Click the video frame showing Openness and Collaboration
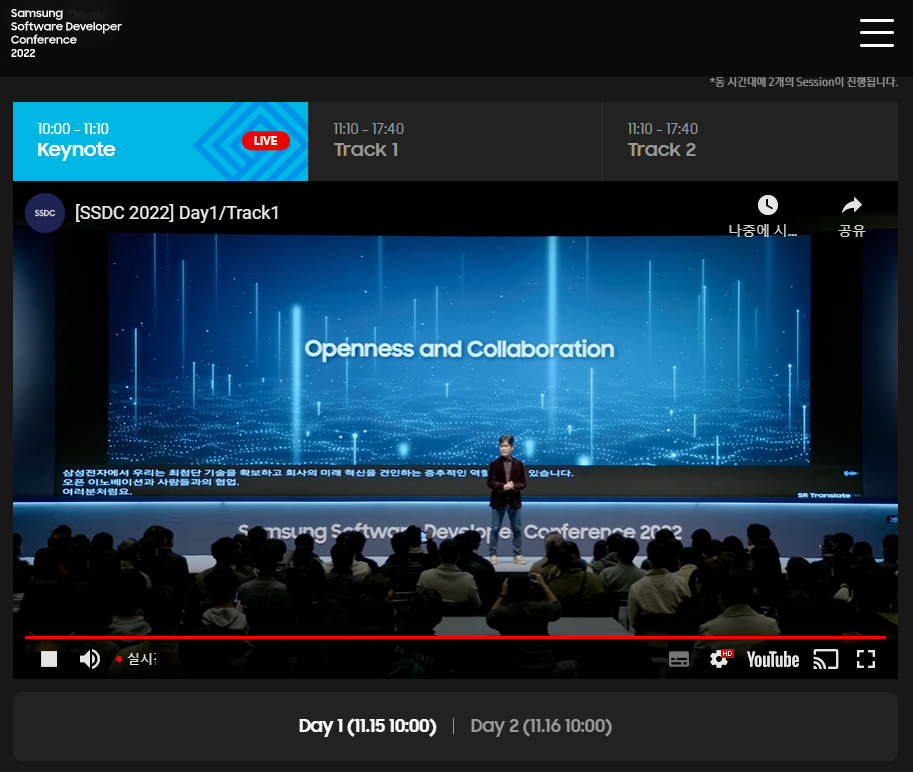The image size is (913, 772). click(x=455, y=430)
